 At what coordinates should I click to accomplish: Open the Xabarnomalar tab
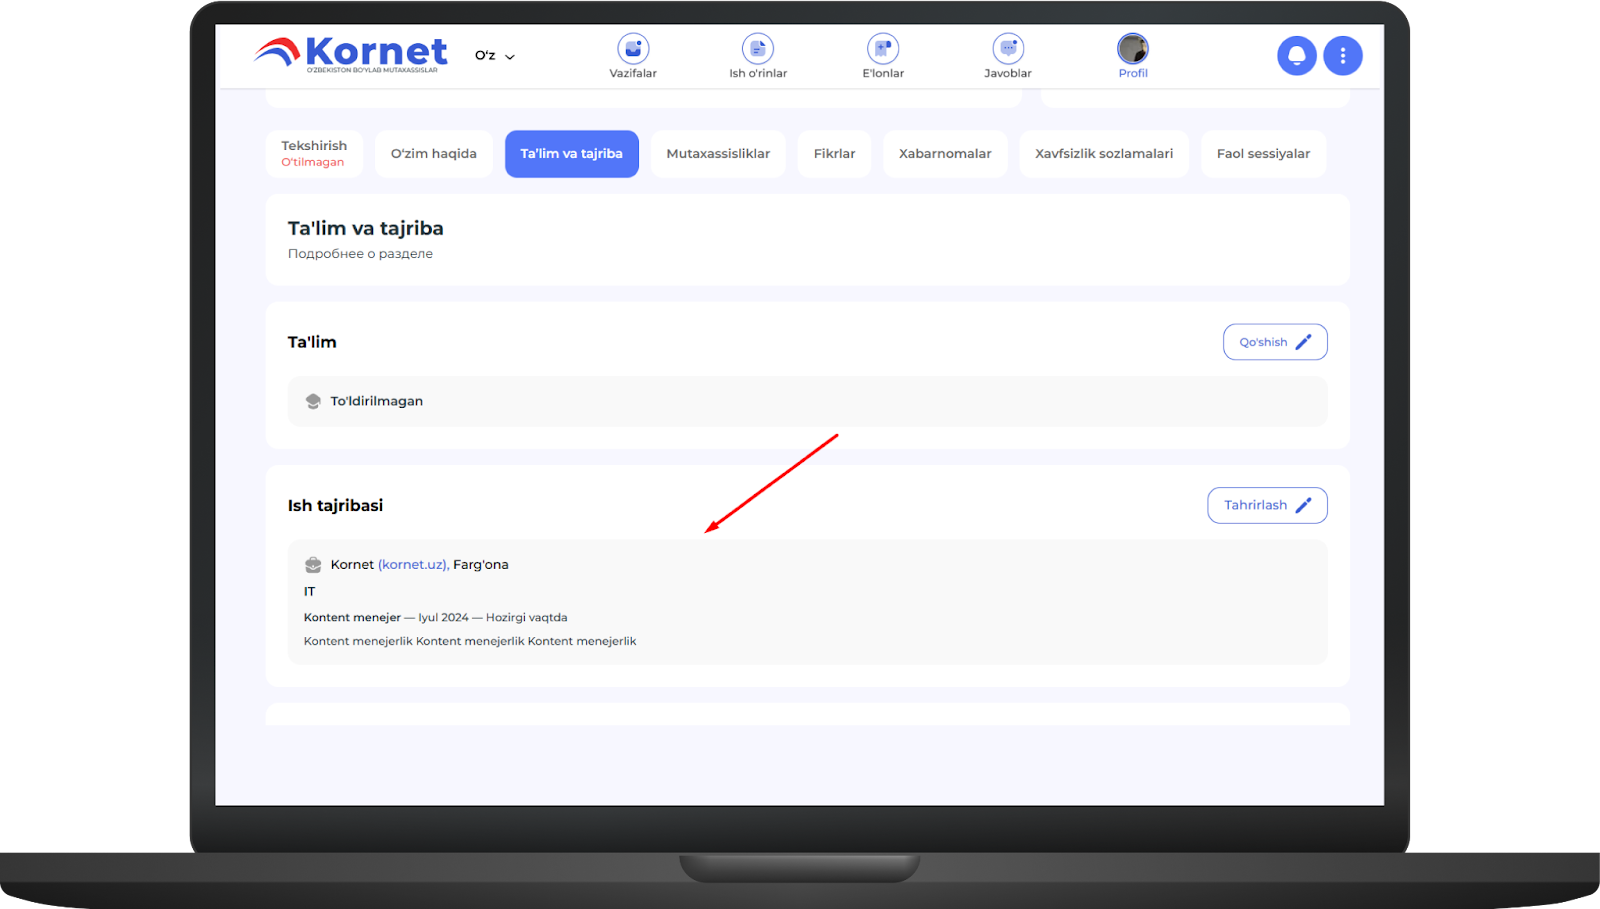tap(945, 154)
